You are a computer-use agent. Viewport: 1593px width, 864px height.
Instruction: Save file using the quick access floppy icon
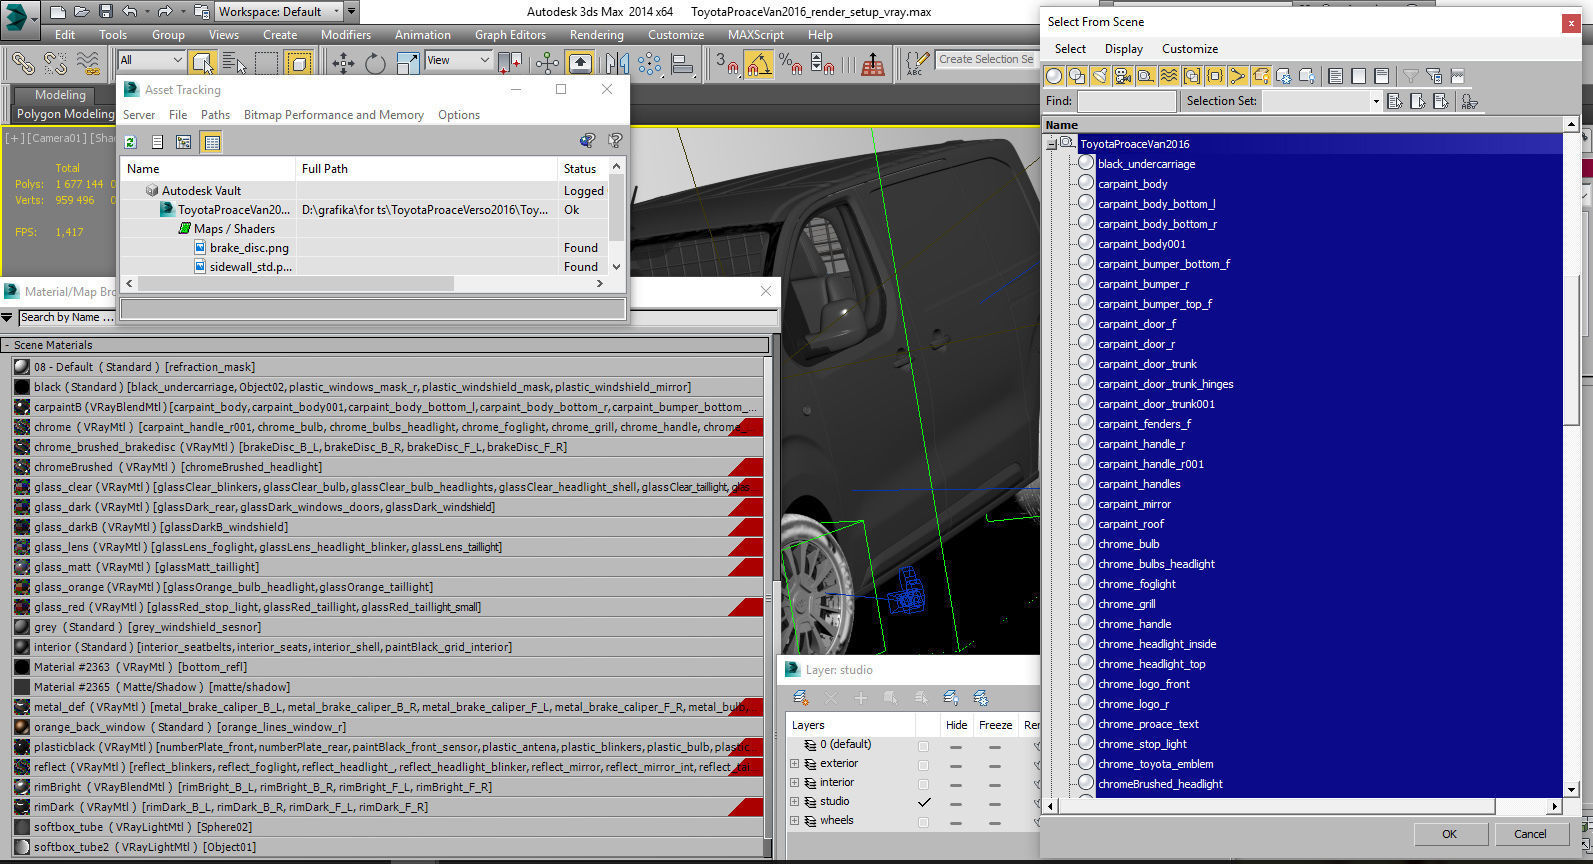(x=105, y=12)
